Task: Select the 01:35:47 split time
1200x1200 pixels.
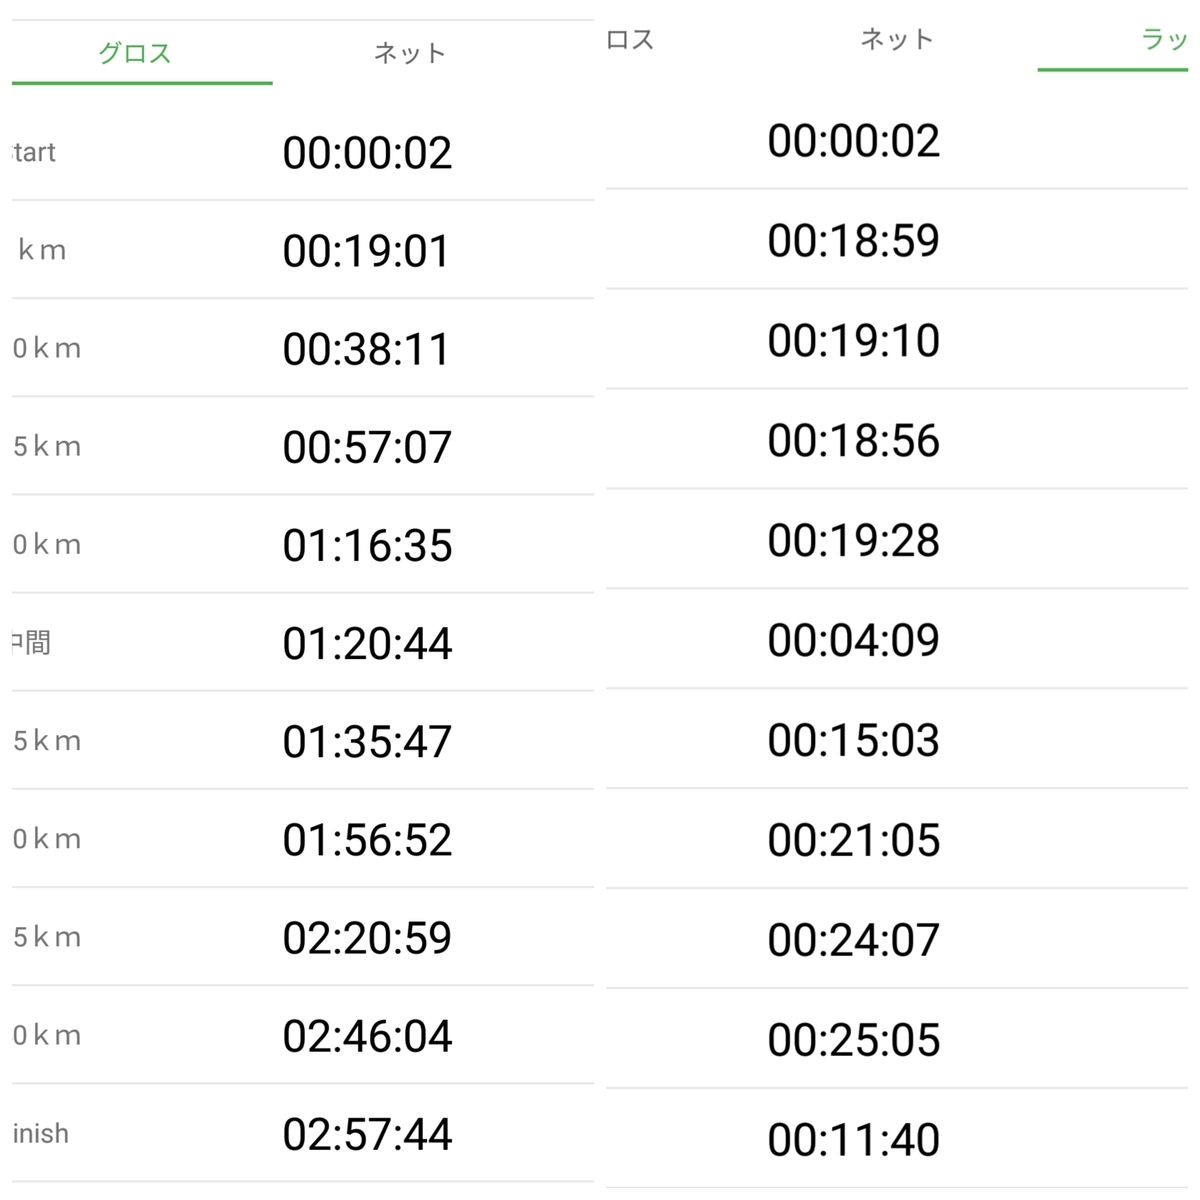Action: [367, 741]
